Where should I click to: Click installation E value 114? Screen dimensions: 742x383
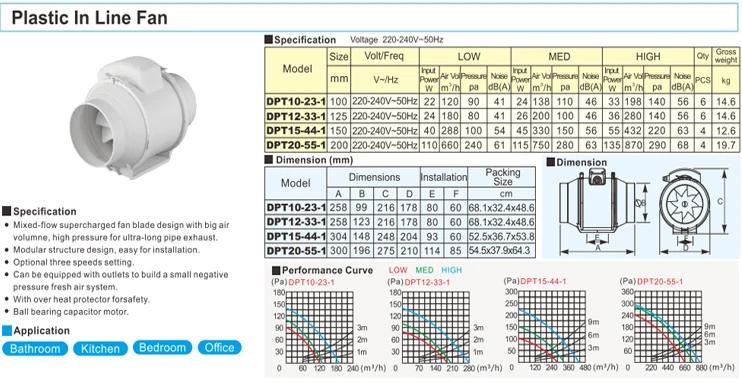[432, 250]
